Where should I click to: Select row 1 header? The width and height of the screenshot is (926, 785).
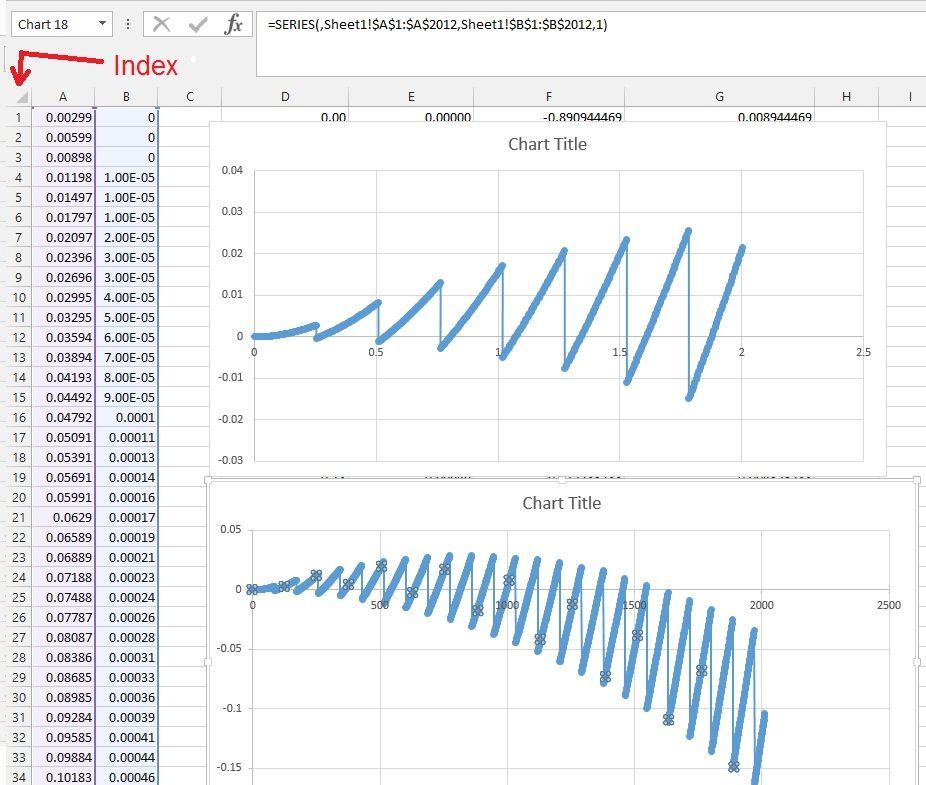(x=18, y=118)
